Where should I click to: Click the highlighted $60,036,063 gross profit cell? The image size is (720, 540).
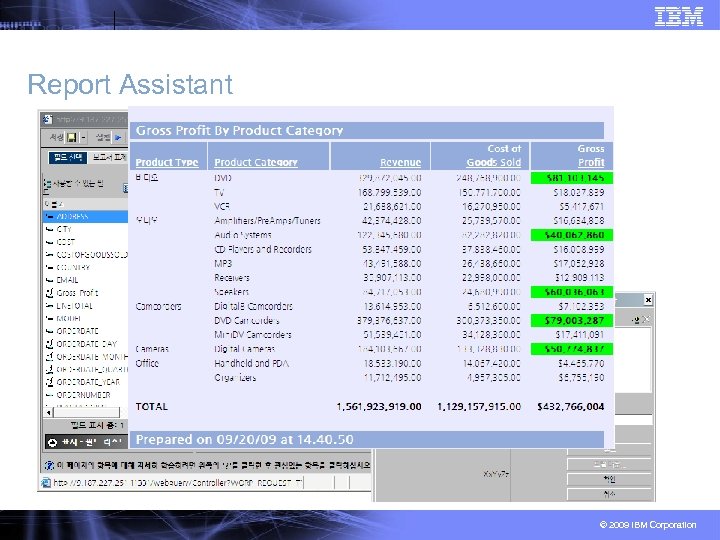(572, 292)
